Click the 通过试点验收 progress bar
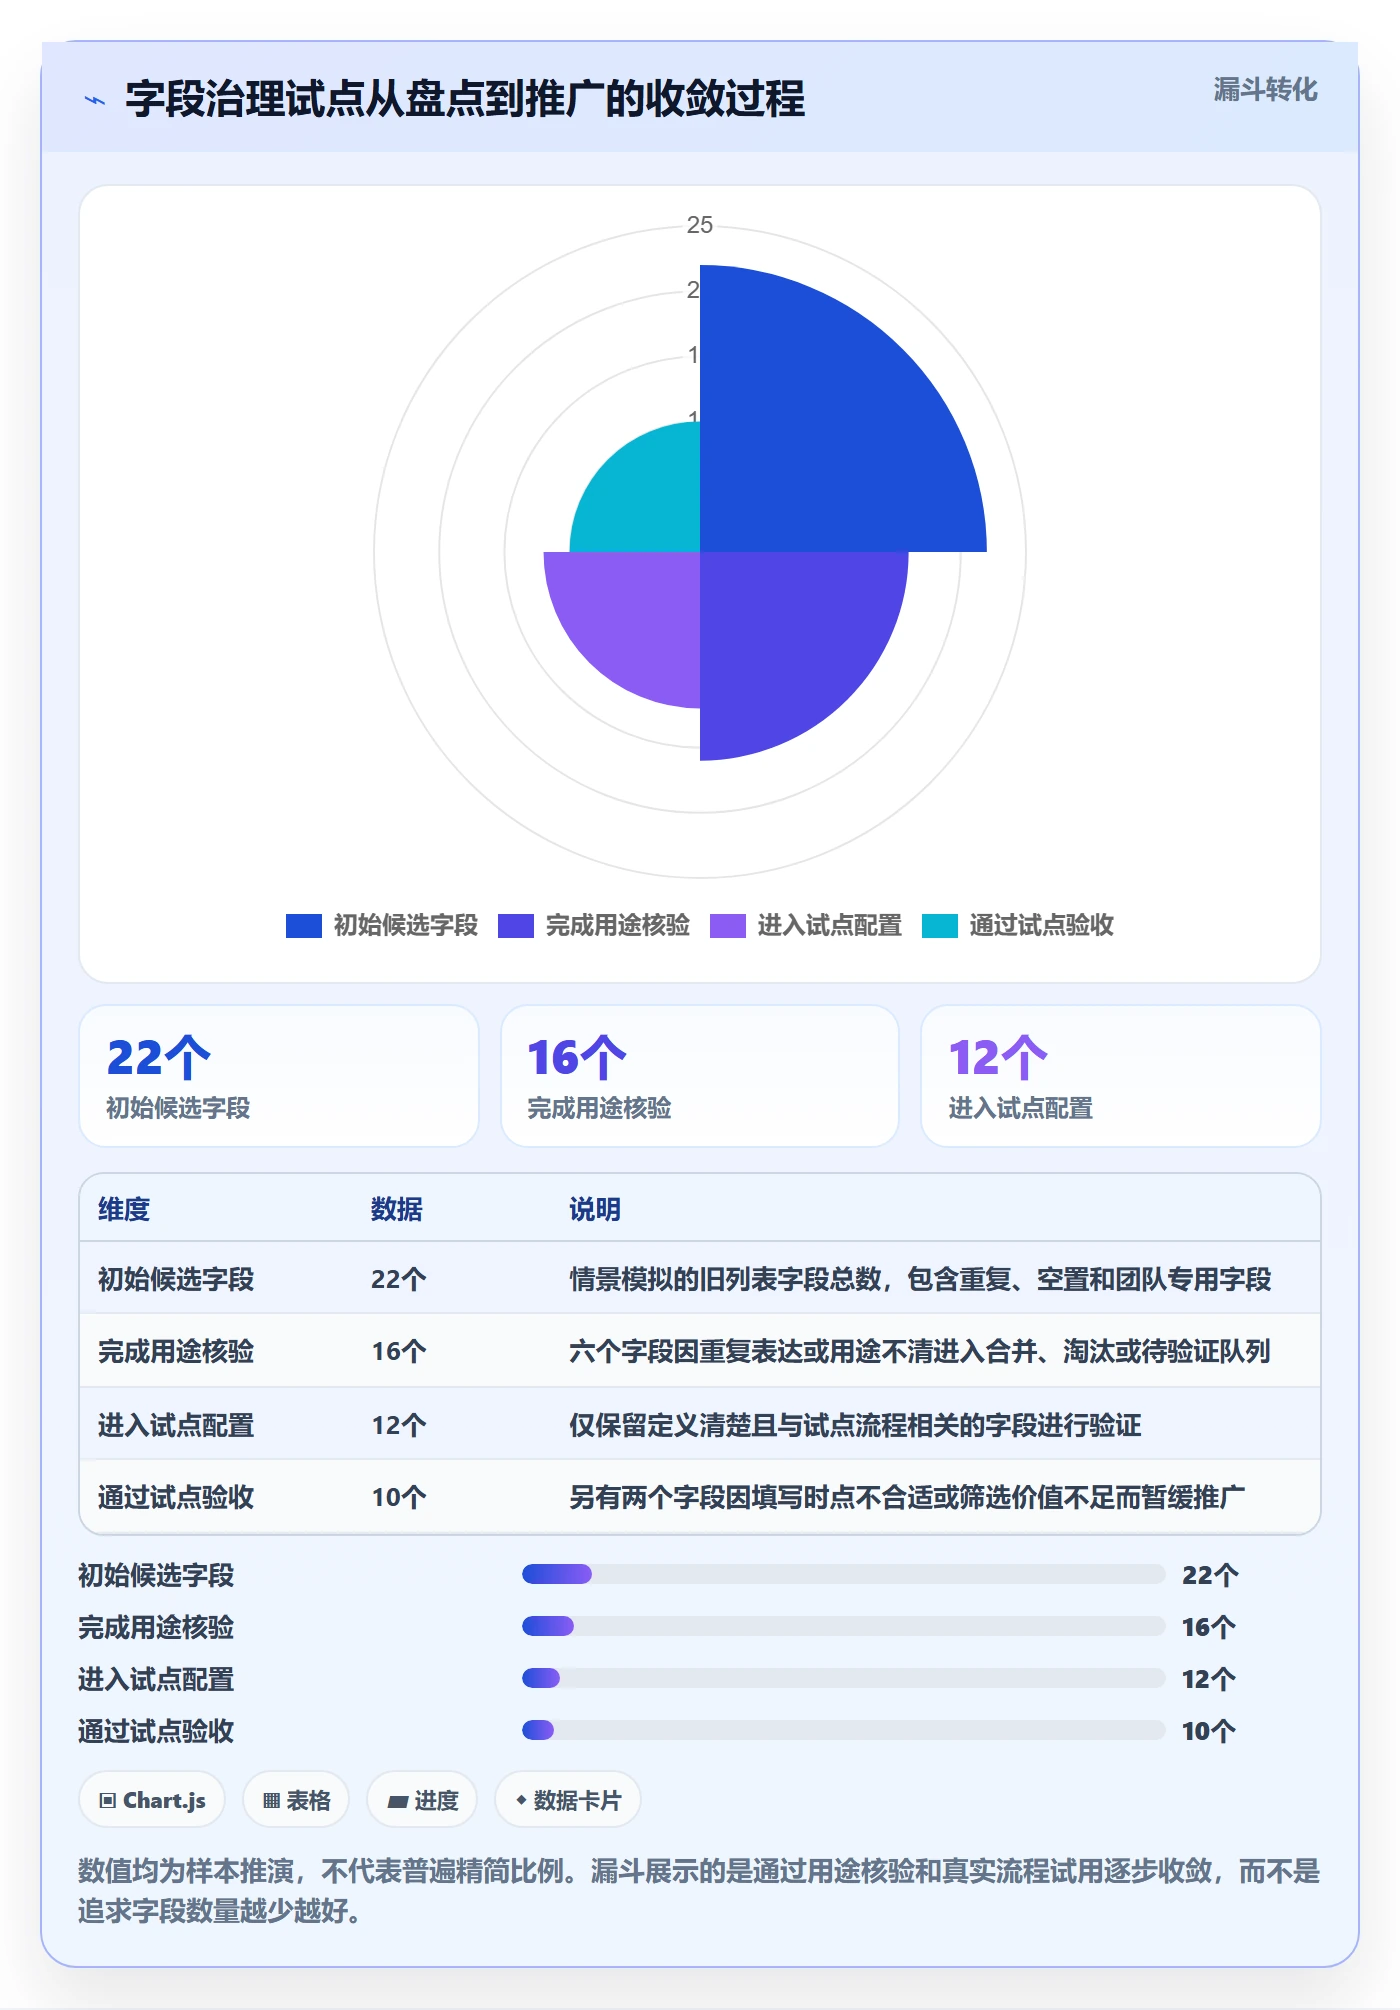Image resolution: width=1400 pixels, height=2010 pixels. click(x=843, y=1731)
